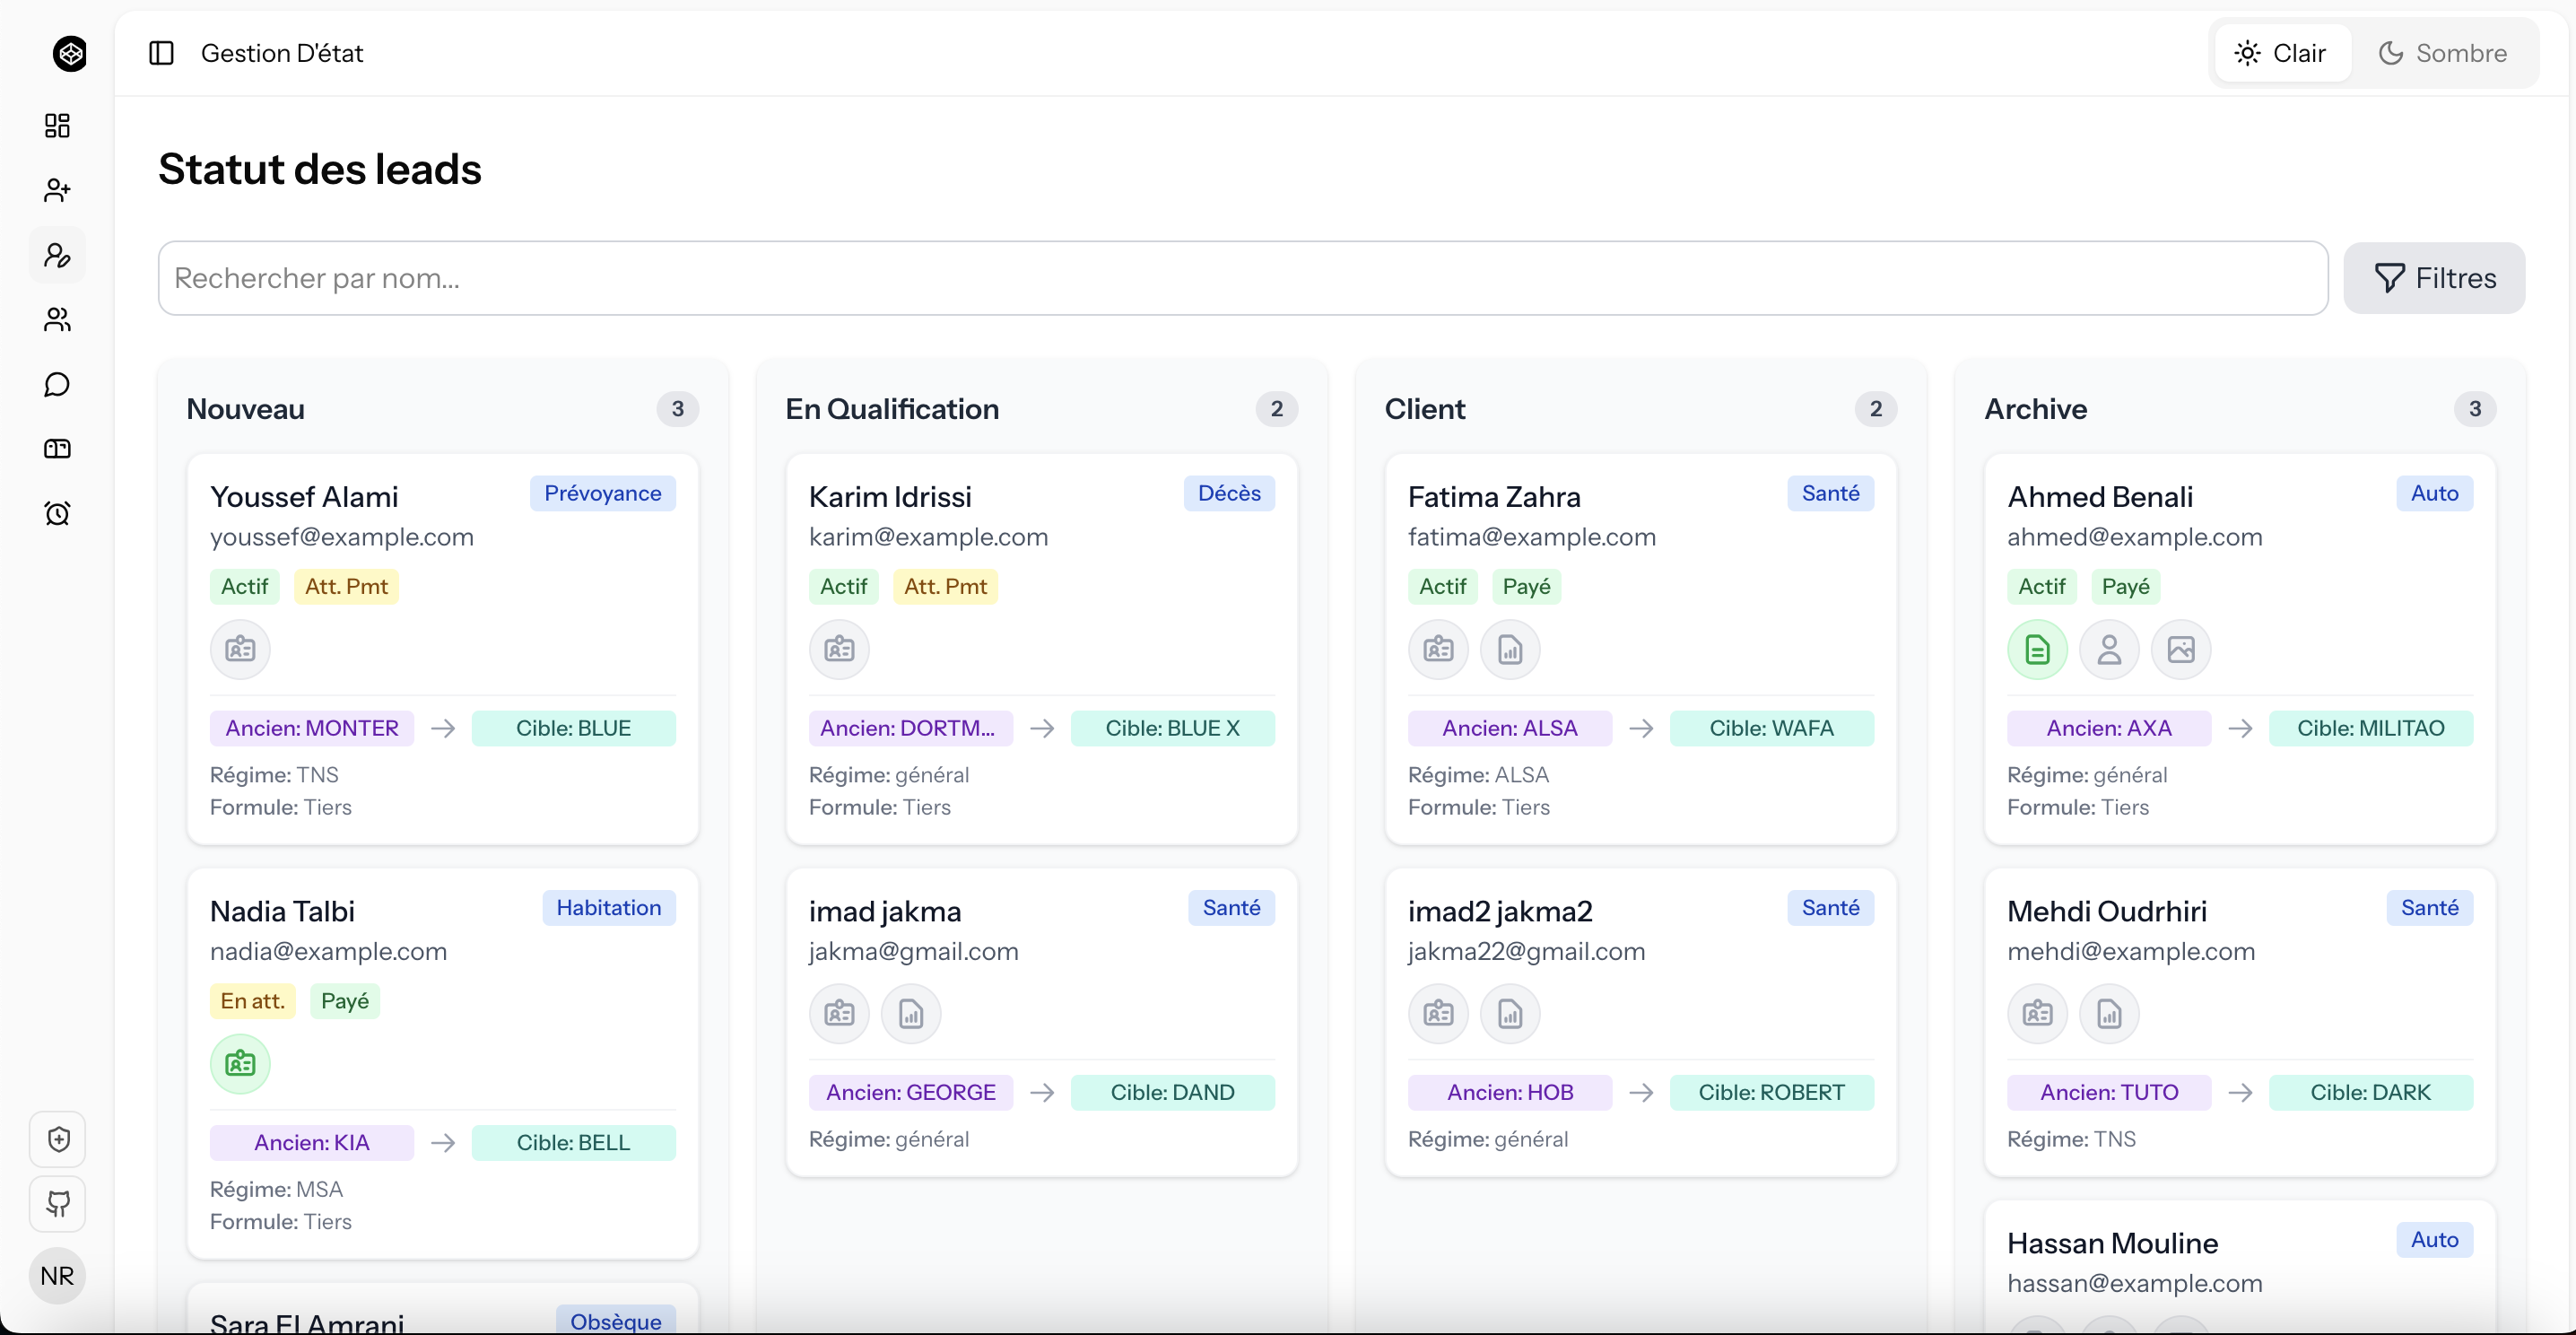Click Nadia Talbi's green ID card icon
Screen dimensions: 2576x1335
point(240,1063)
